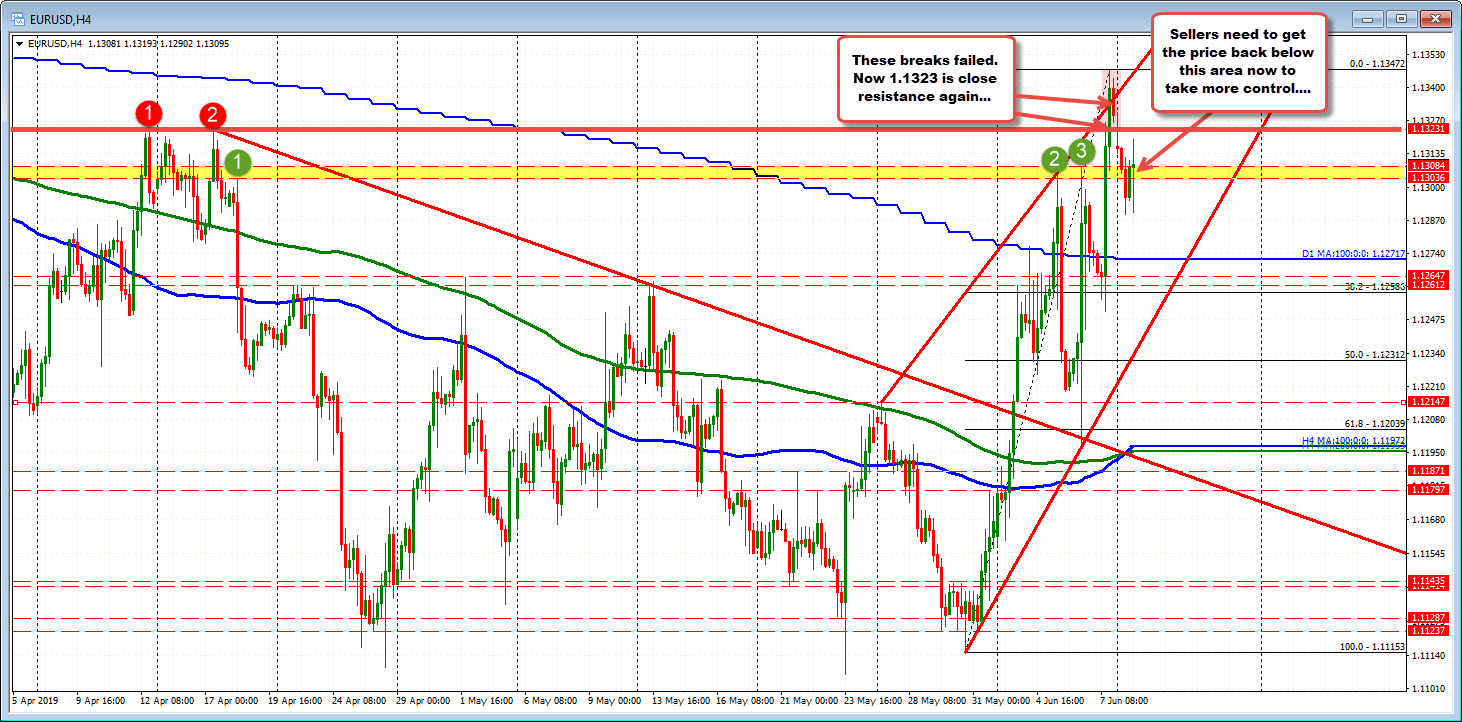Restore down the EURUSD,H4 chart window

pos(1403,18)
